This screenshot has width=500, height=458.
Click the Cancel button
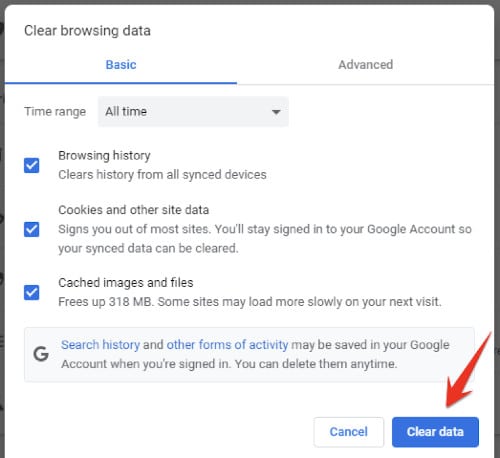coord(349,432)
